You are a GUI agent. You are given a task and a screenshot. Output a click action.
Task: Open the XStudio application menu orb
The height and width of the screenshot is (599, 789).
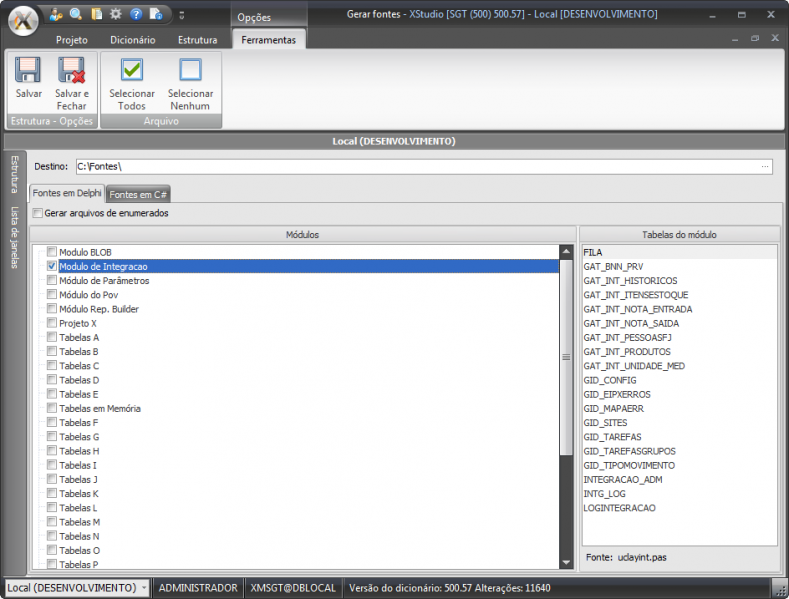pos(21,19)
